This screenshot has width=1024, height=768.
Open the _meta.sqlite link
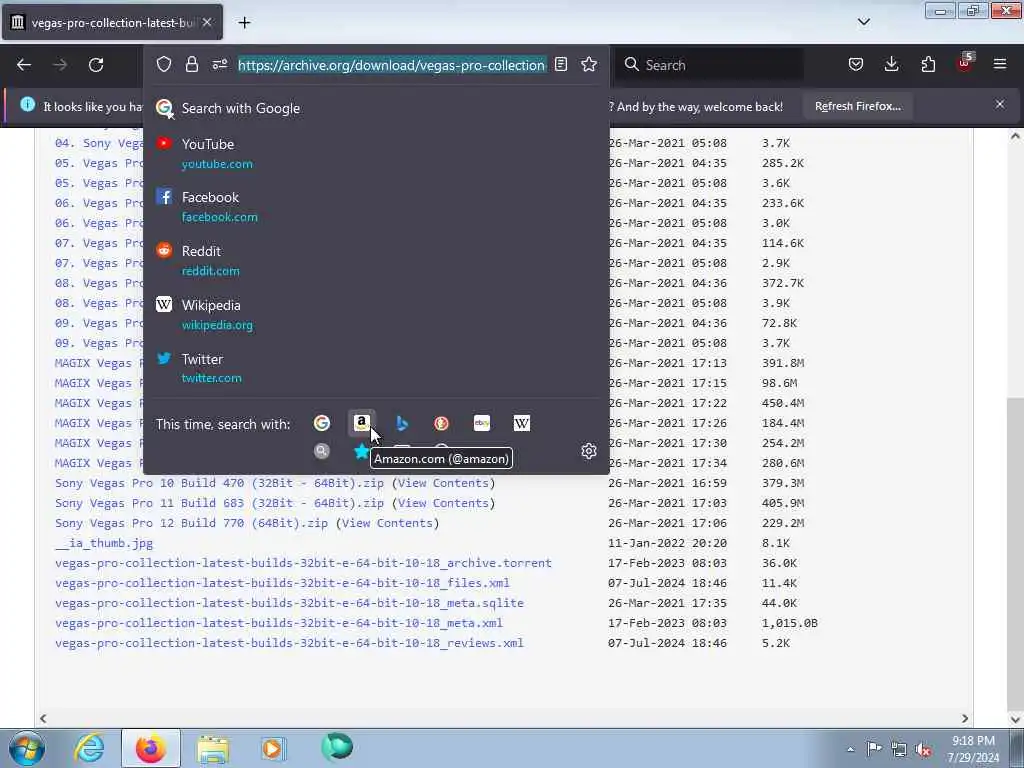pos(289,603)
